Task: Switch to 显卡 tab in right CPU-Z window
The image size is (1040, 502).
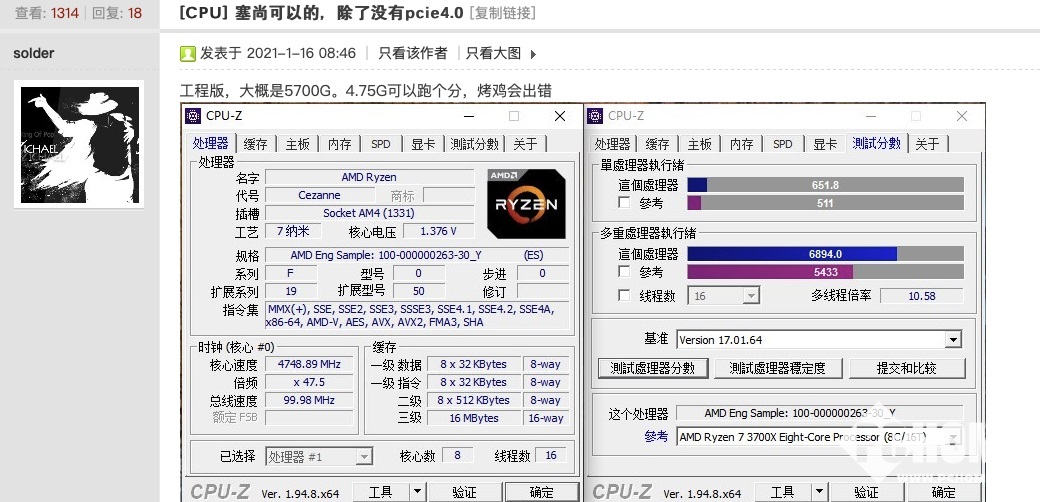Action: tap(825, 144)
